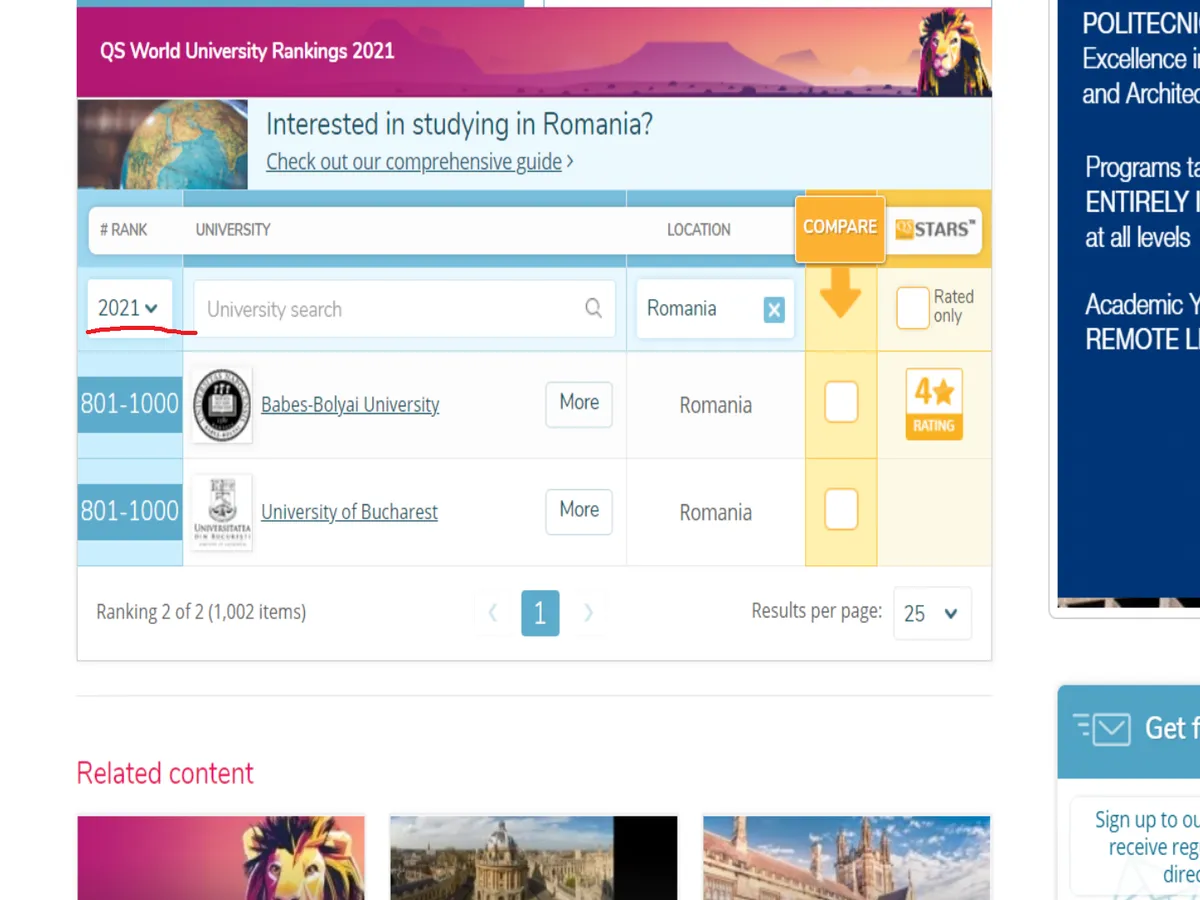Viewport: 1200px width, 900px height.
Task: Open the Romania location dropdown
Action: tap(700, 309)
